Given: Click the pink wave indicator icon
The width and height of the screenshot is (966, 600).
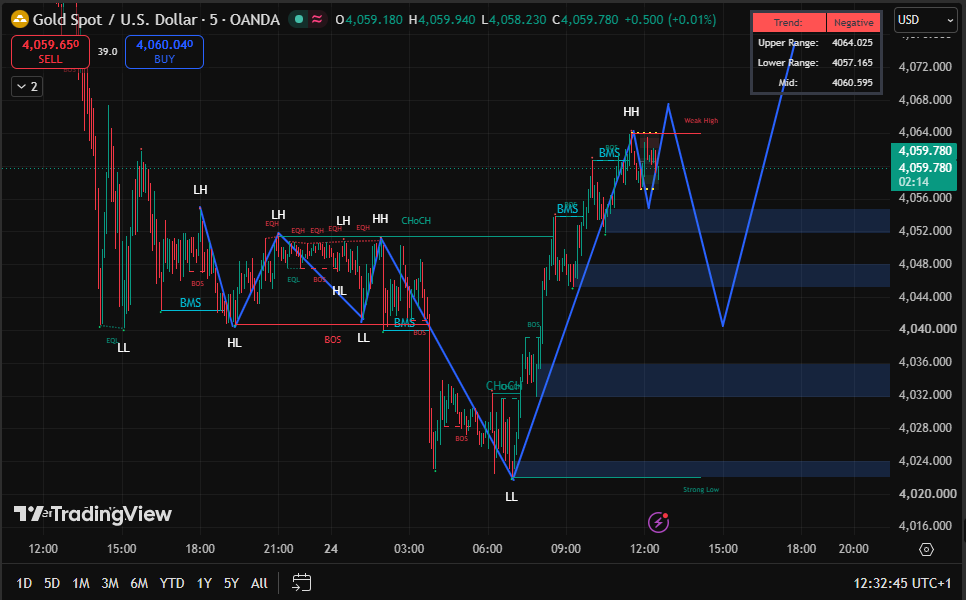Looking at the screenshot, I should (x=317, y=20).
